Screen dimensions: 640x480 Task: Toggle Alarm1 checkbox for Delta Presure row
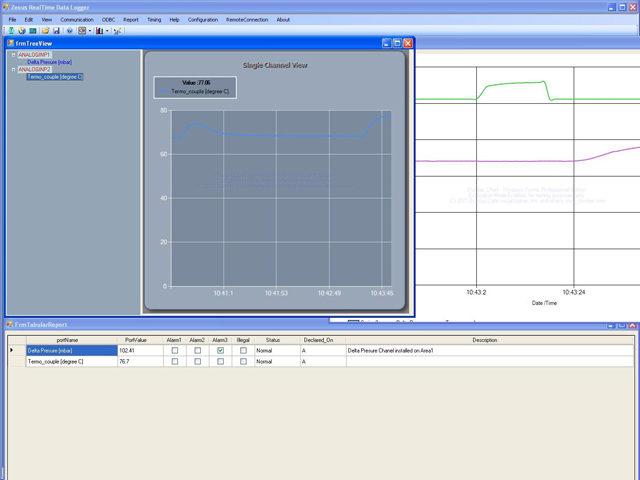click(175, 350)
